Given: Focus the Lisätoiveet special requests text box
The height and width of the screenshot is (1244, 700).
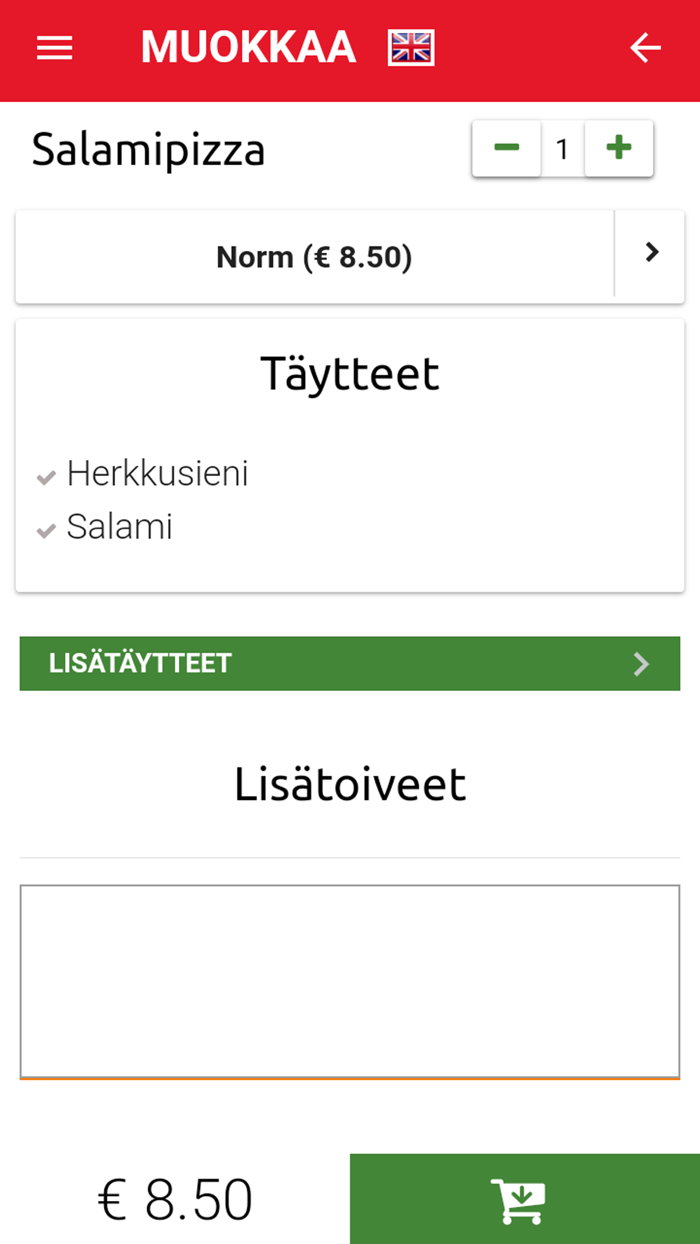Looking at the screenshot, I should (350, 980).
